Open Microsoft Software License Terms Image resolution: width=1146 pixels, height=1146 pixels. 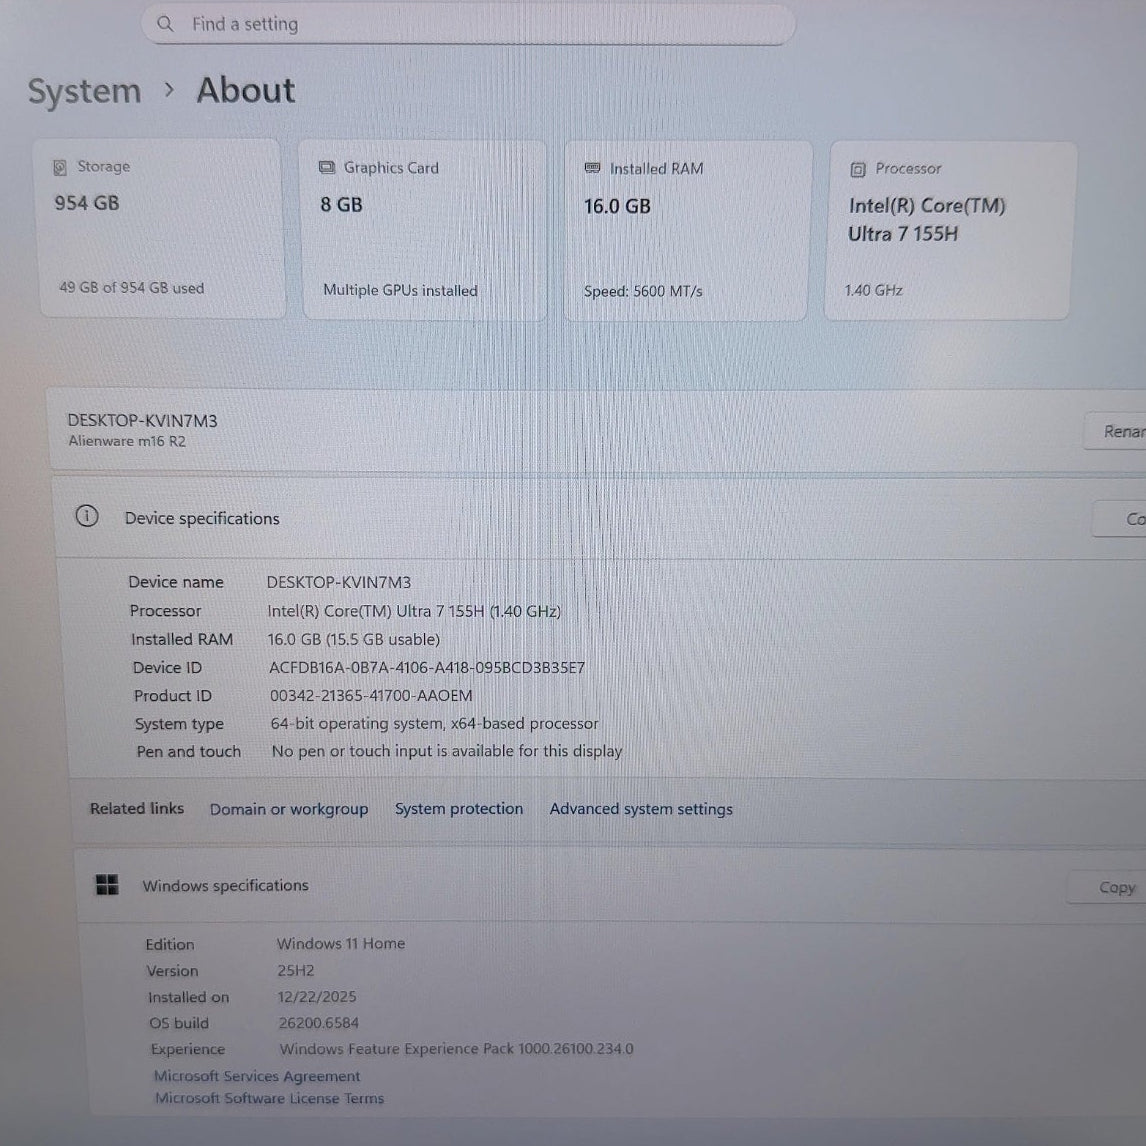pyautogui.click(x=269, y=1098)
